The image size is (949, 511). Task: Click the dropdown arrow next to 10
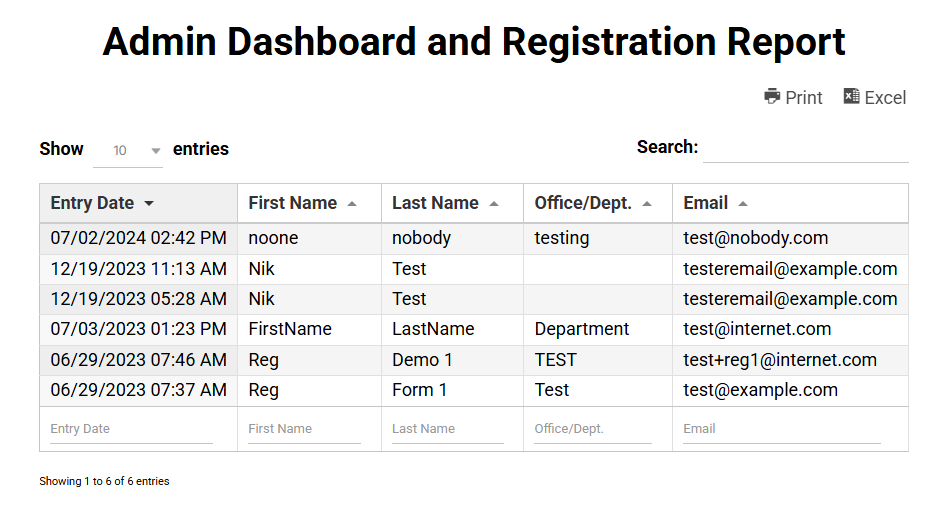click(x=156, y=151)
